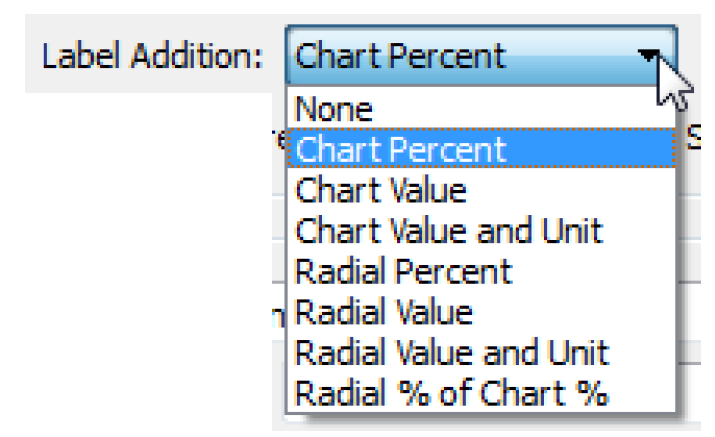Pick Chart Value and Unit
715x437 pixels.
tap(449, 231)
